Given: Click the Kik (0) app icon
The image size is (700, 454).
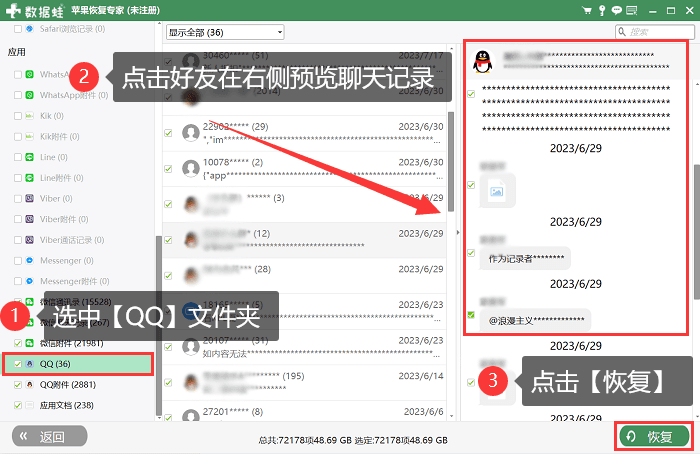Looking at the screenshot, I should click(x=29, y=116).
